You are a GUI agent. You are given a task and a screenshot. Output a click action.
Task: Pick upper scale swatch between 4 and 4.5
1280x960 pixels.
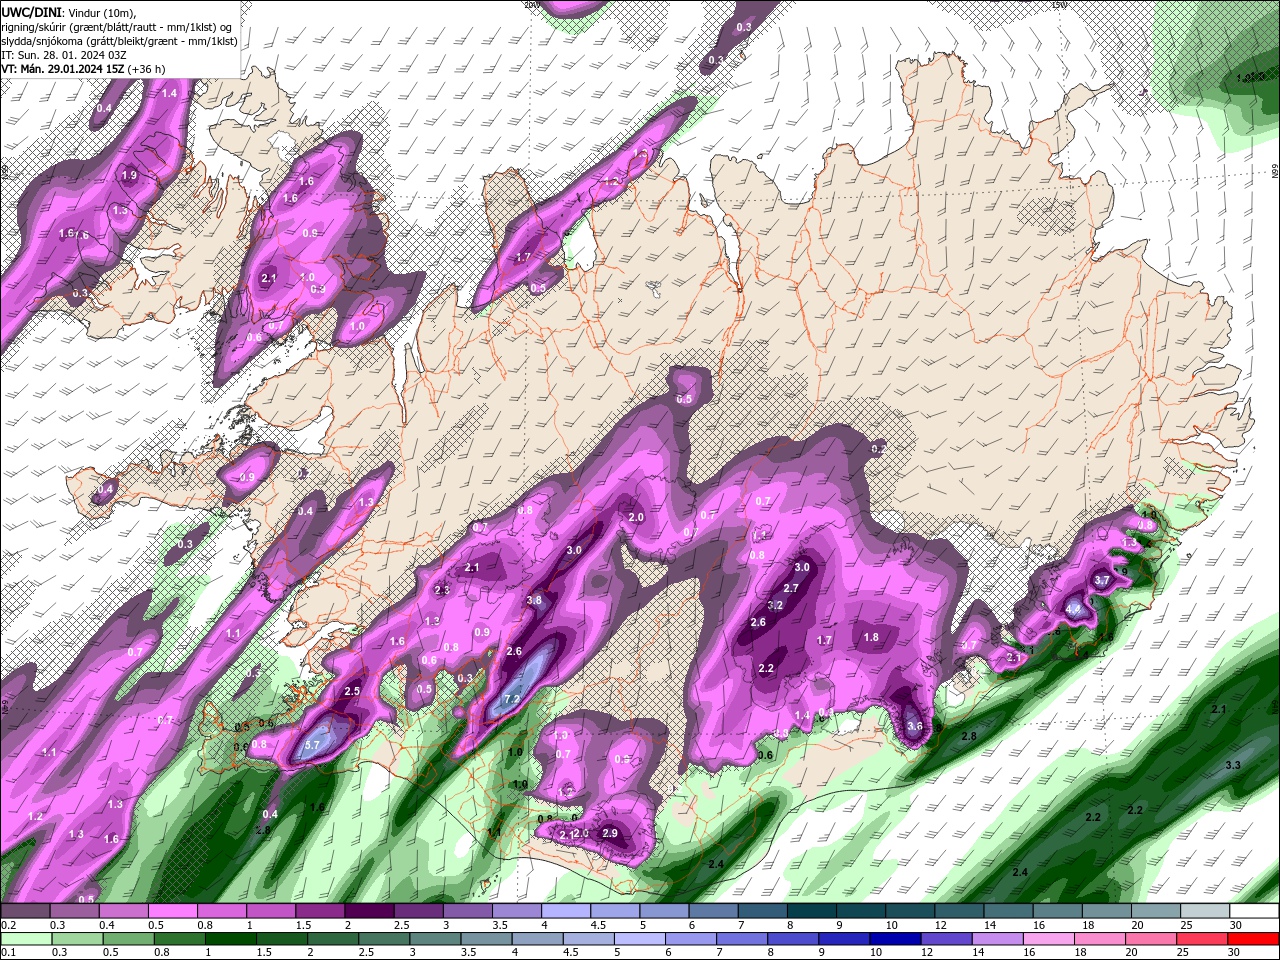coord(565,911)
